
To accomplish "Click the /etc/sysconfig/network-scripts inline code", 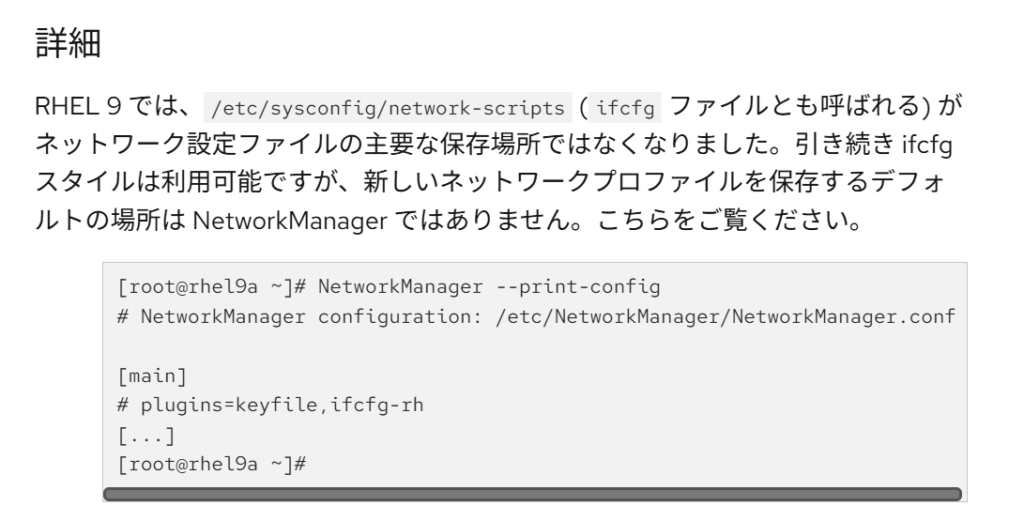I will (387, 105).
